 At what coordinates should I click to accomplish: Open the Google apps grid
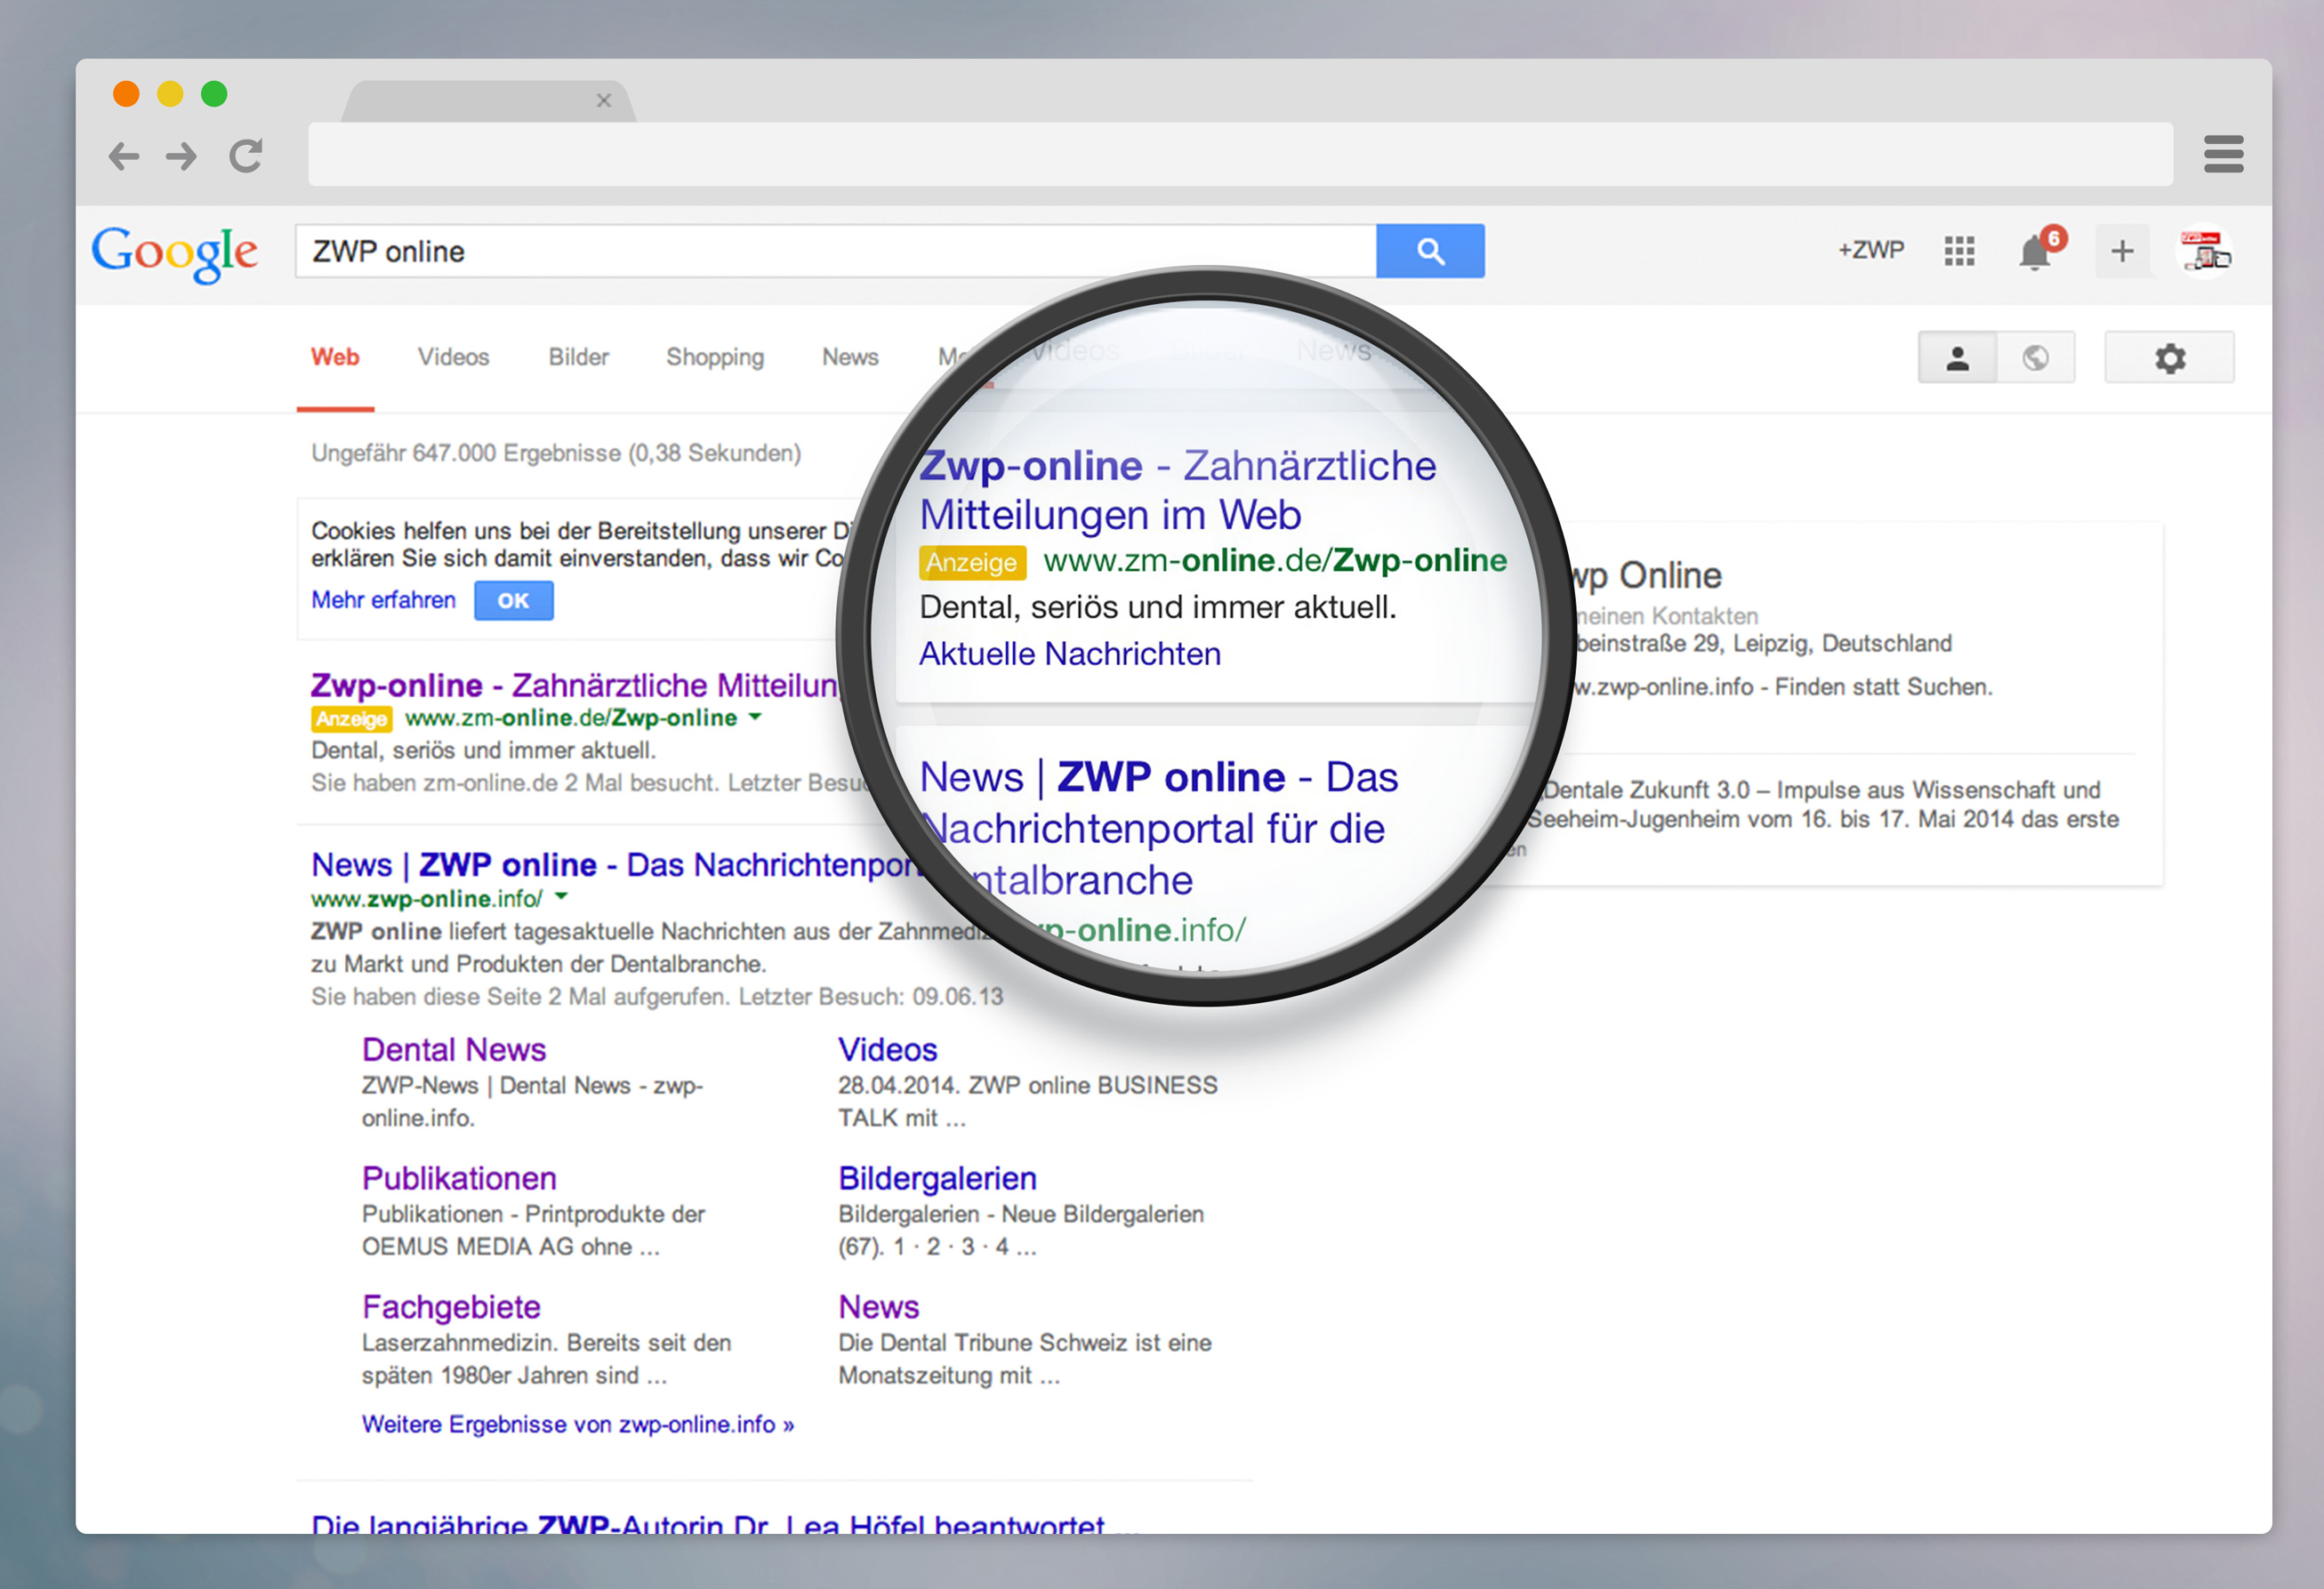point(1959,251)
